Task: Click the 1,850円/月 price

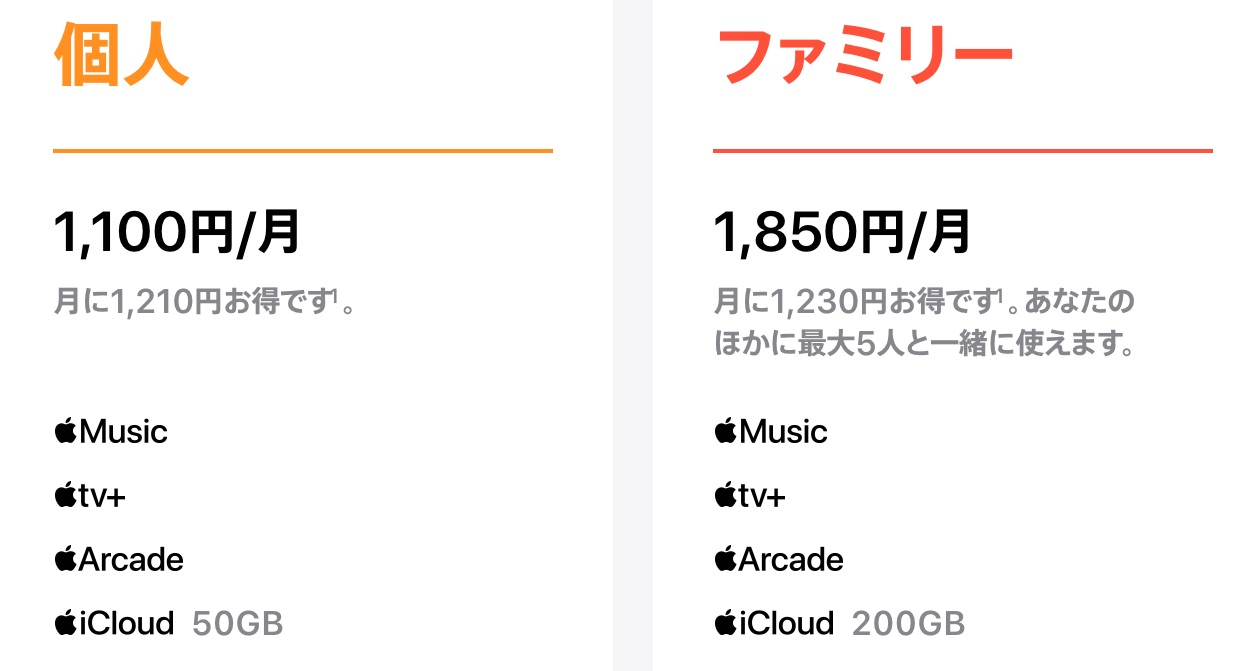Action: pyautogui.click(x=842, y=233)
